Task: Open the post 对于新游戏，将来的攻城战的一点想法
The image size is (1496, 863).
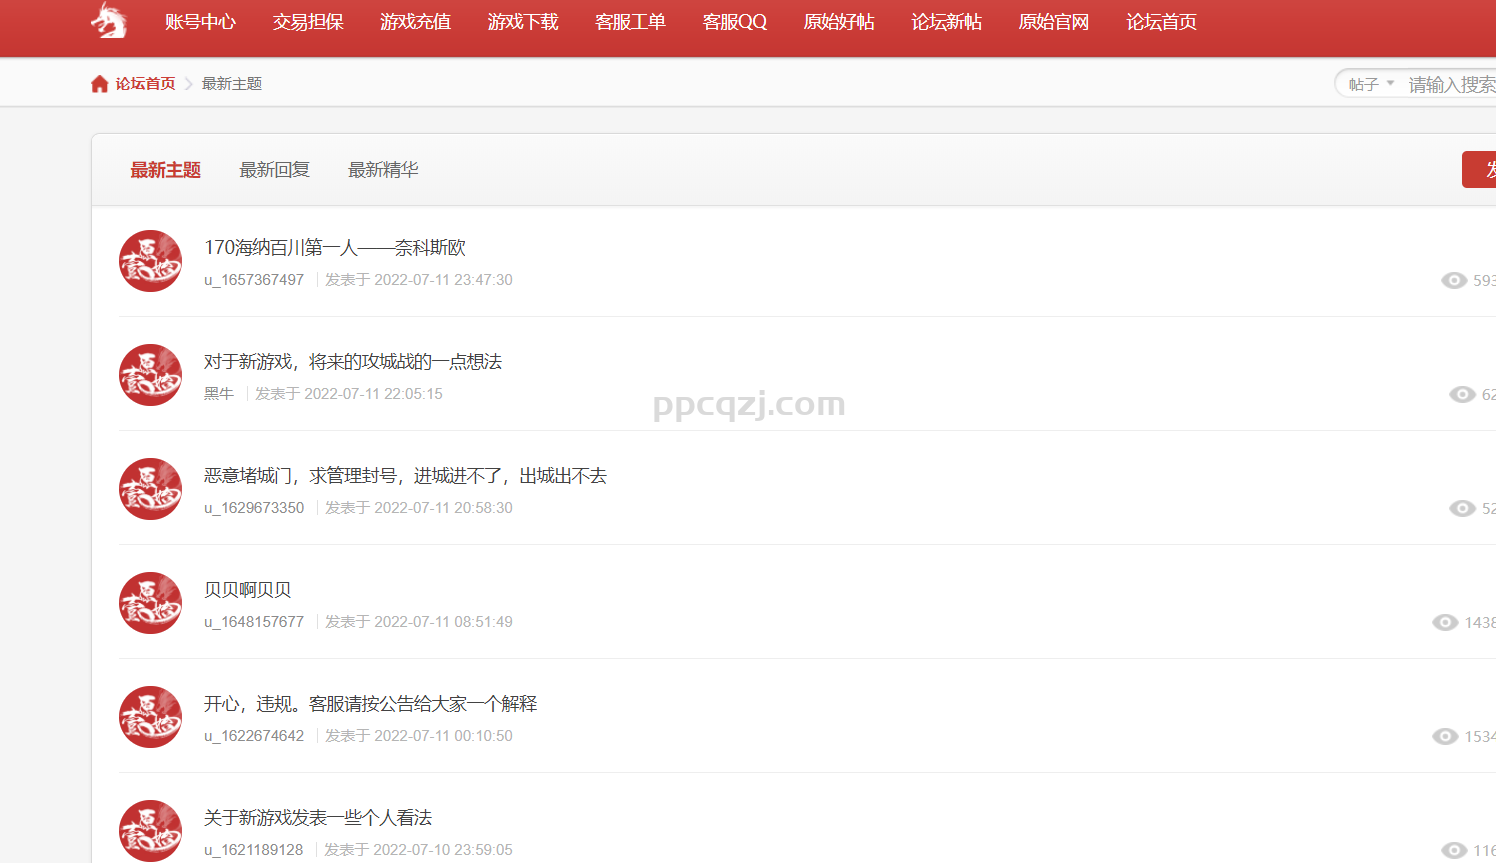Action: pyautogui.click(x=353, y=362)
